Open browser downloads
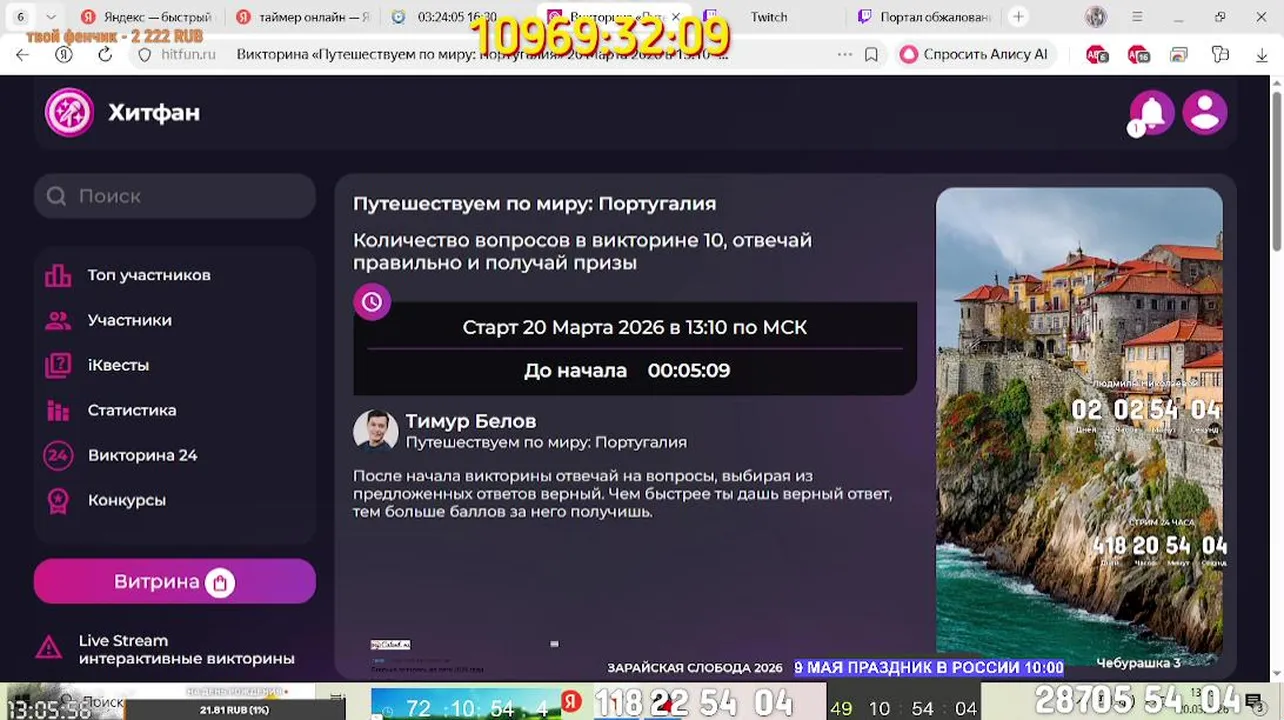1284x720 pixels. coord(1261,55)
